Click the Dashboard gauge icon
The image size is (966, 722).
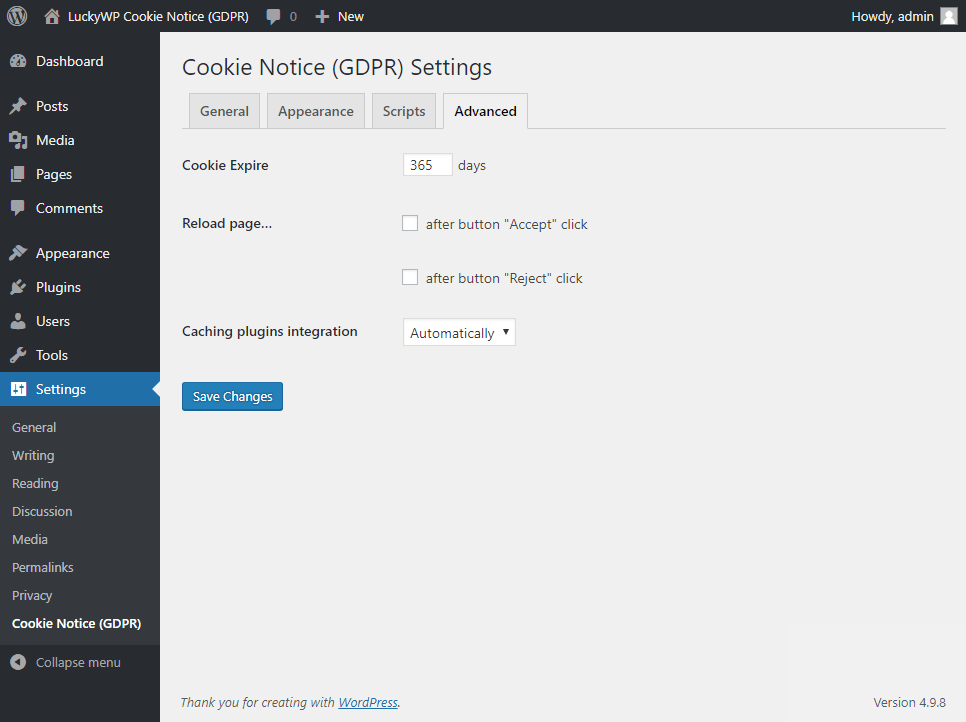(x=18, y=61)
